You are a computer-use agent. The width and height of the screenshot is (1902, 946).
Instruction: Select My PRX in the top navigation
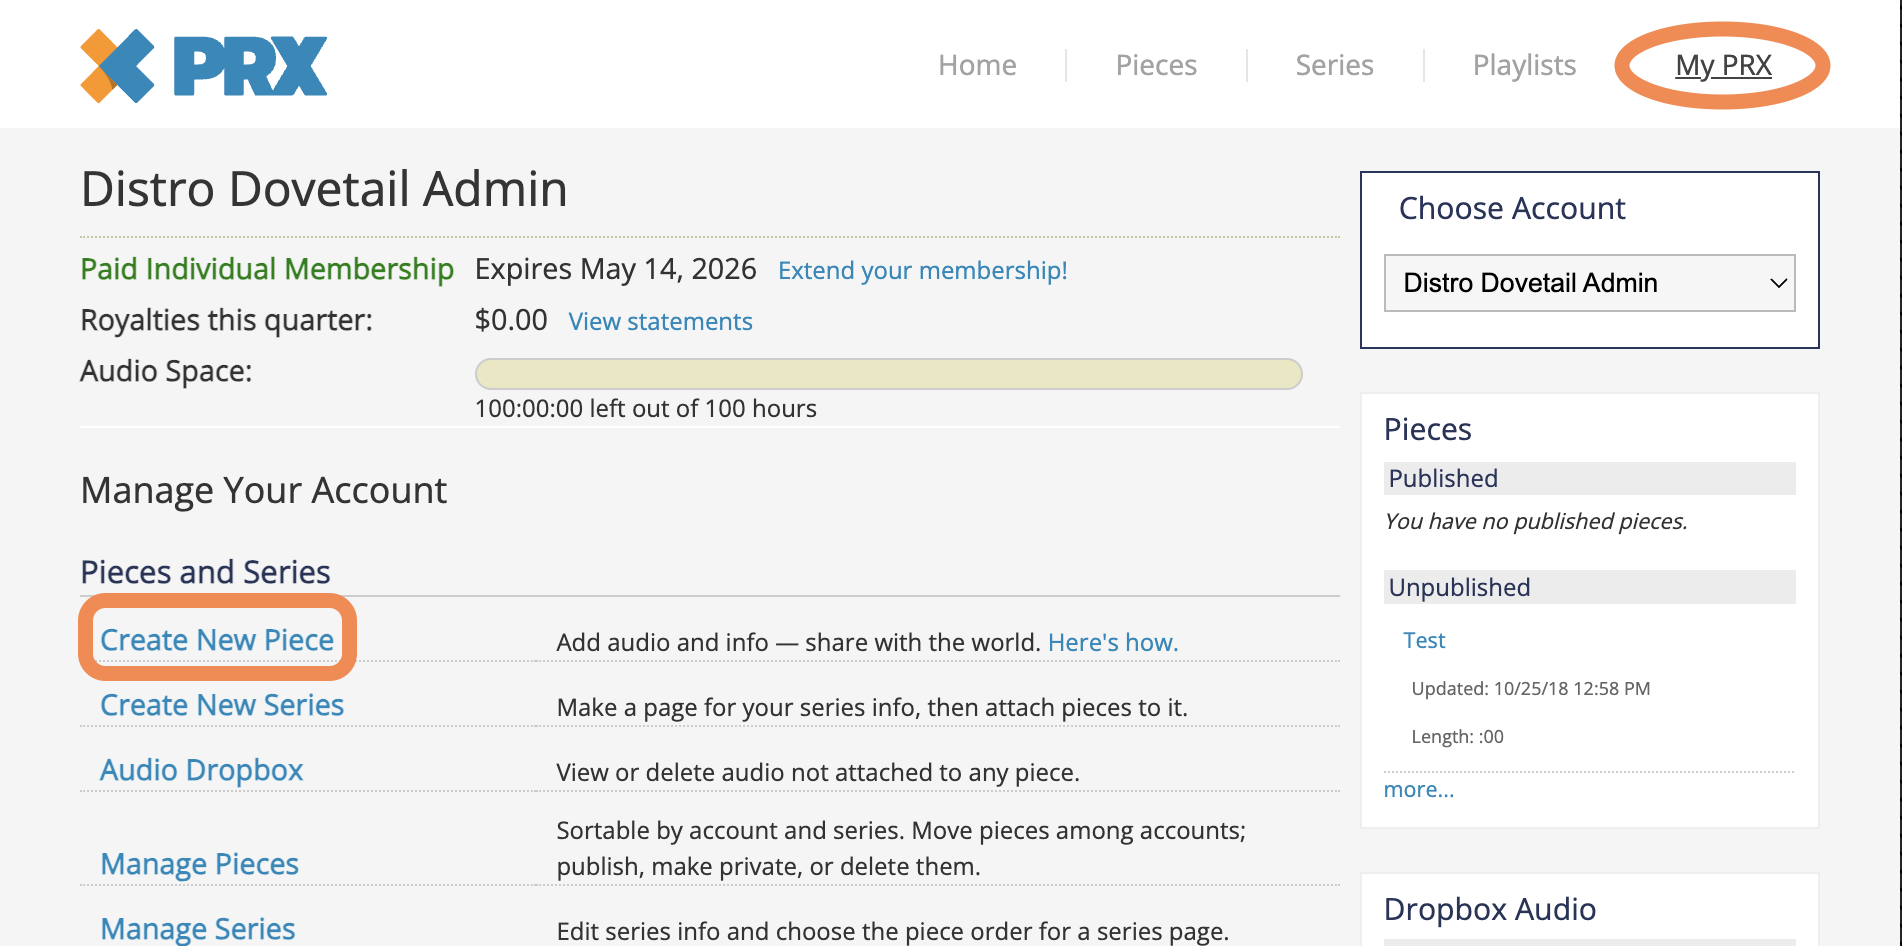[1723, 65]
